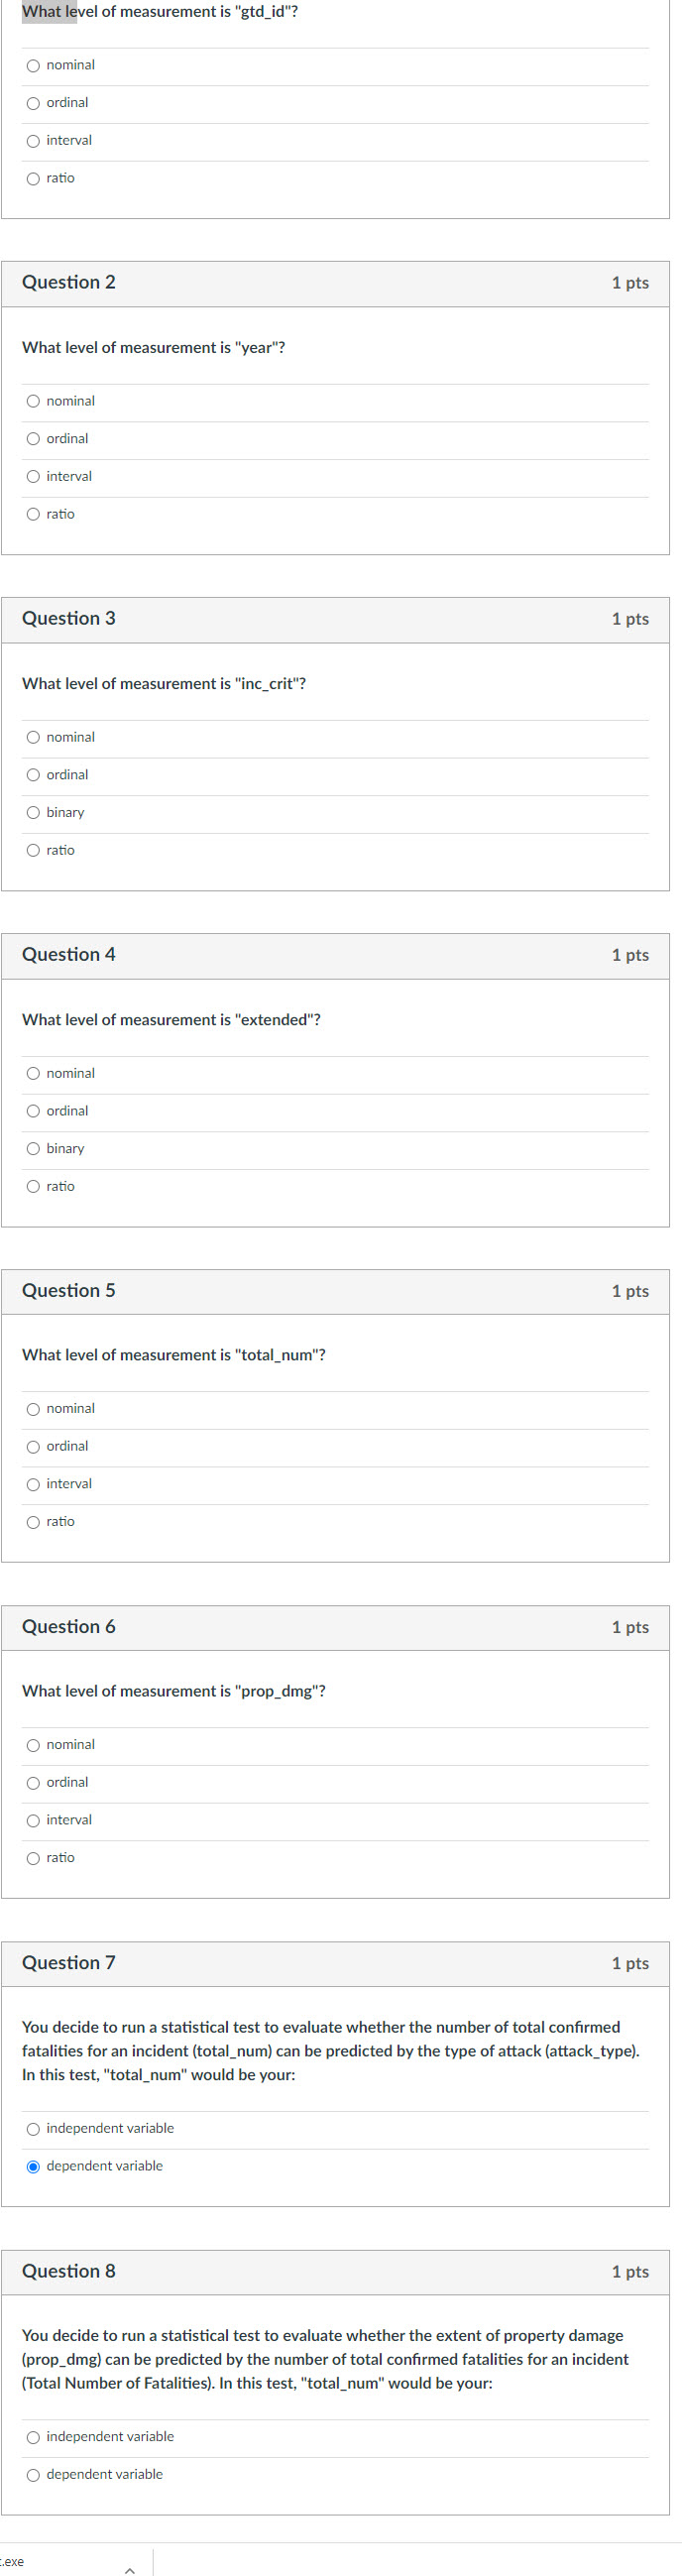The image size is (682, 2576).
Task: Choose "ordinal" for the "prop_dmg" question
Action: [x=33, y=1781]
